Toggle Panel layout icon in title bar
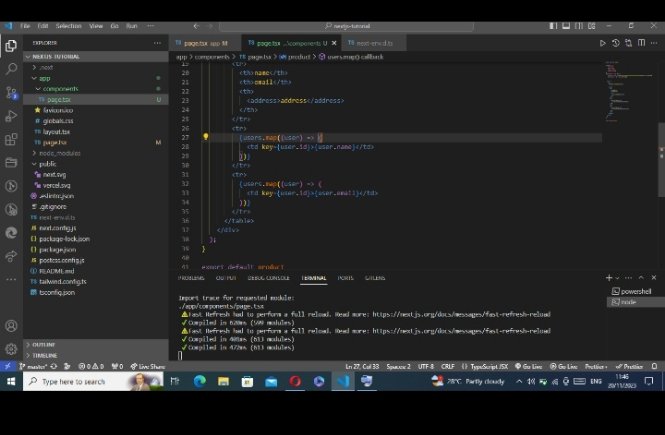Viewport: 665px width, 435px height. pyautogui.click(x=566, y=26)
